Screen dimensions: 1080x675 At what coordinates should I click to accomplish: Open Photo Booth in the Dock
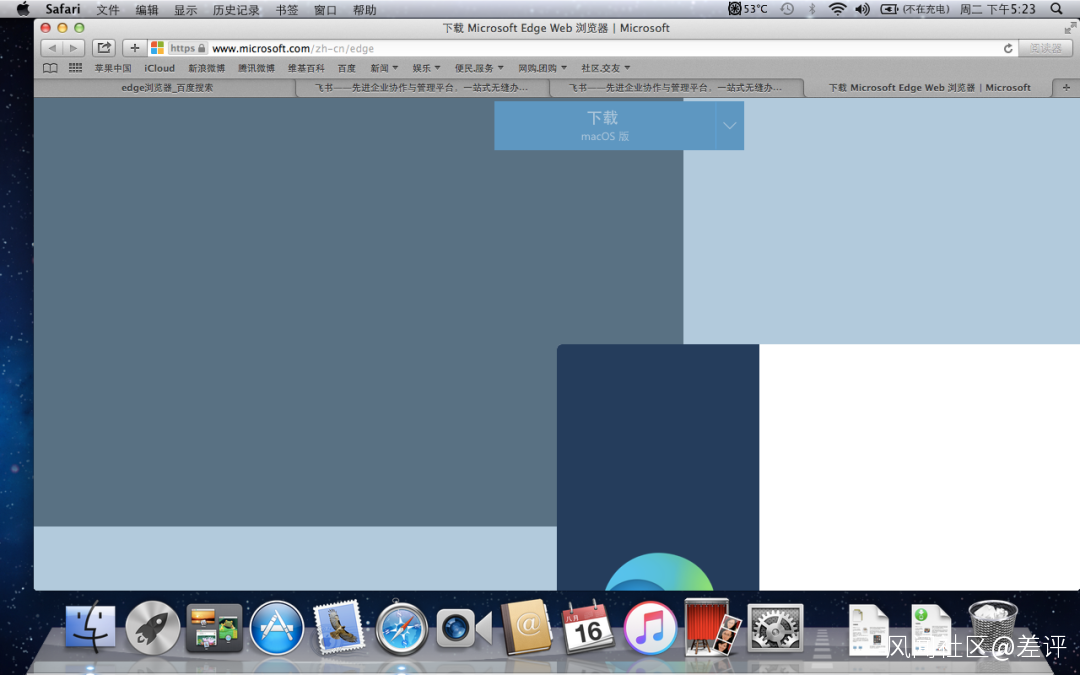coord(712,627)
